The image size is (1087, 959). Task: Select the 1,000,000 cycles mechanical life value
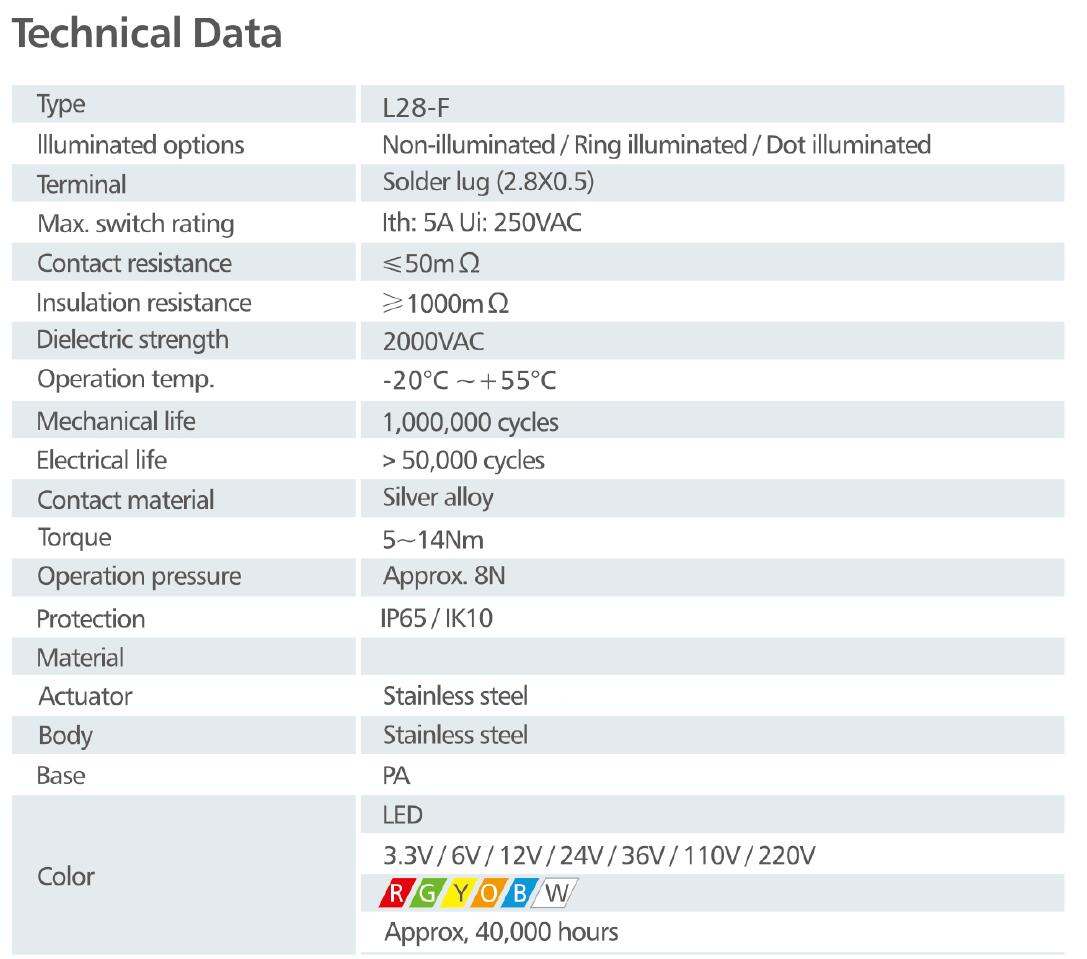tap(470, 422)
